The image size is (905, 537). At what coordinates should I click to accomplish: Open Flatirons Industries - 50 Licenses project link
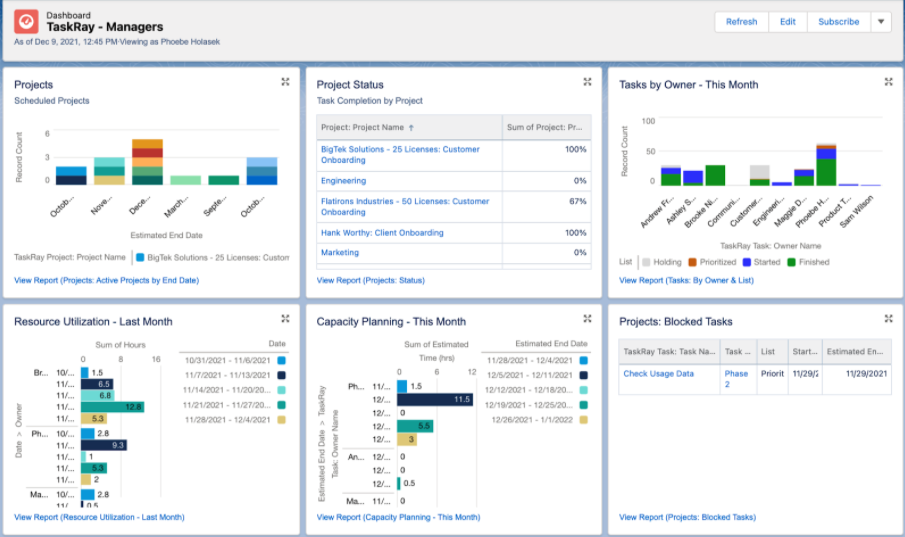click(405, 207)
